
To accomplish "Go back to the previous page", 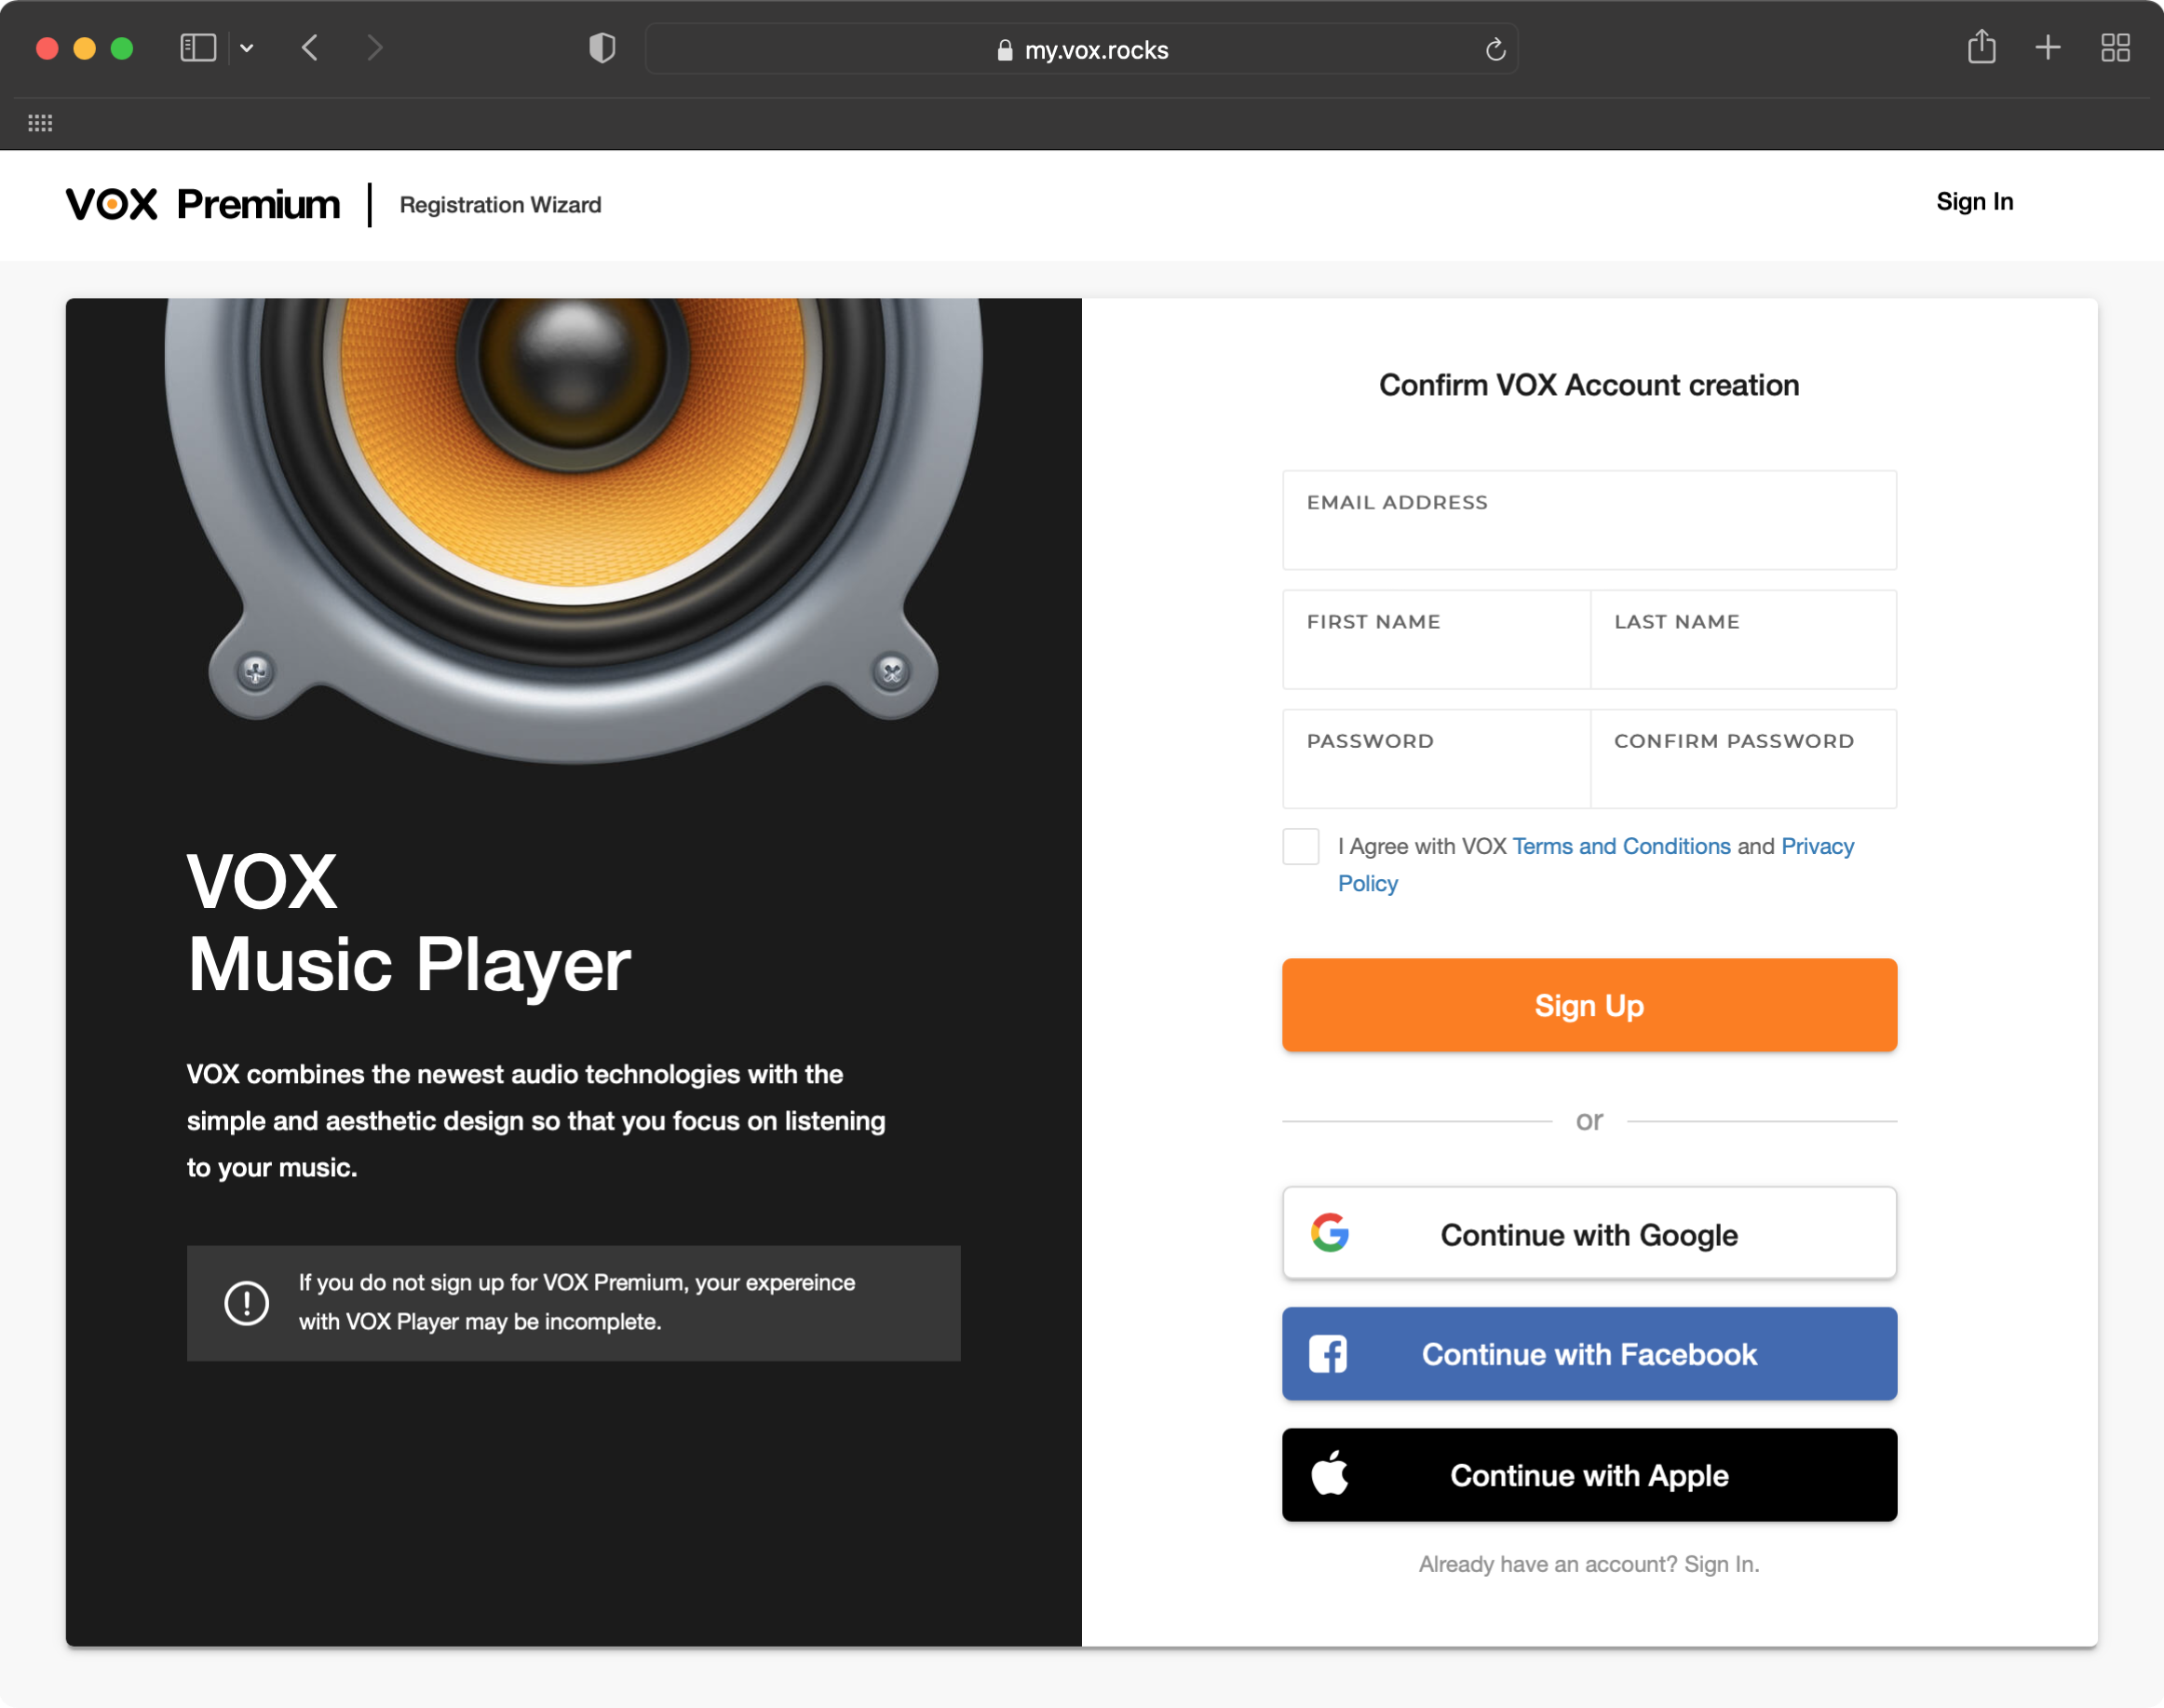I will point(310,48).
